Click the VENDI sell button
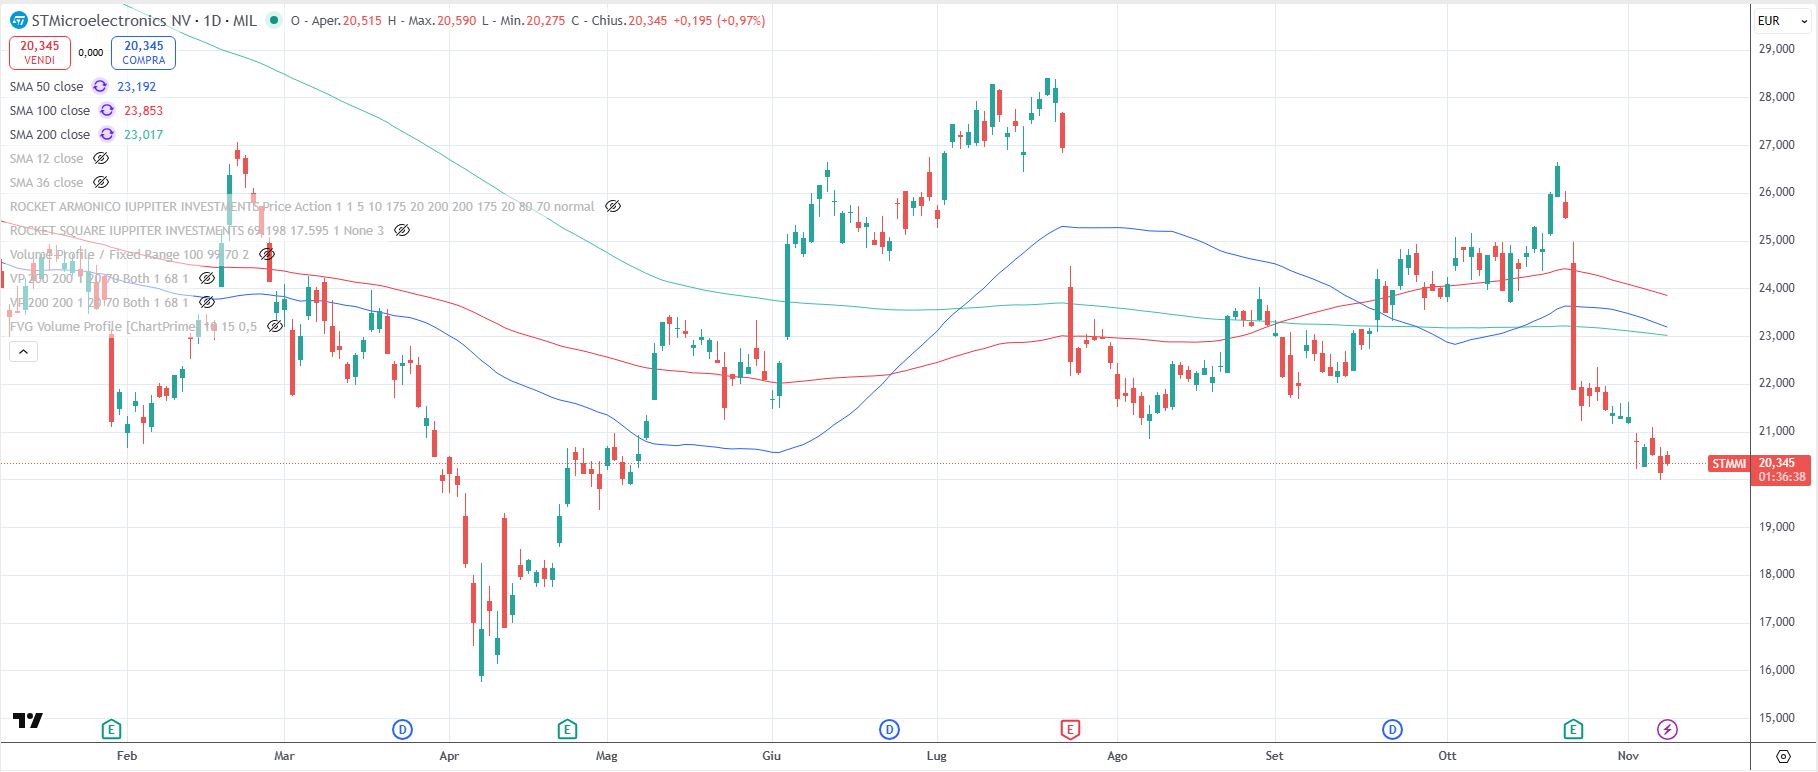 (x=40, y=52)
